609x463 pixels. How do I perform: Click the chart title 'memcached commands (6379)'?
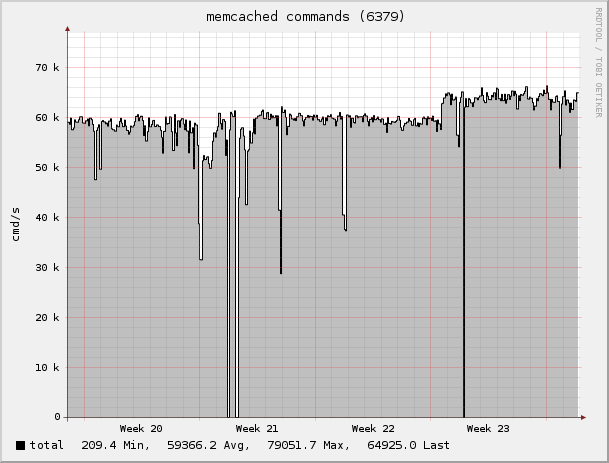[x=305, y=17]
